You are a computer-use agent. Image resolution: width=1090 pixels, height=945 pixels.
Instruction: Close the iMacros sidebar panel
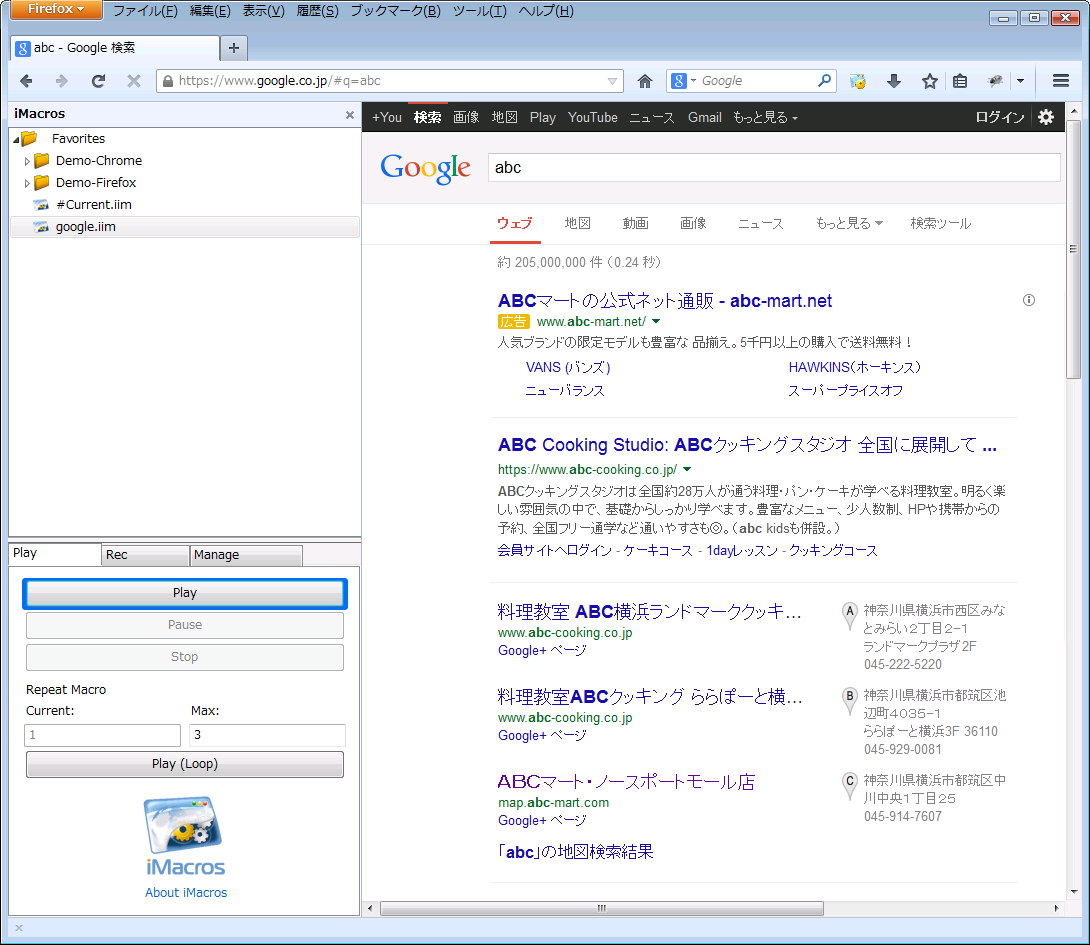[x=350, y=115]
